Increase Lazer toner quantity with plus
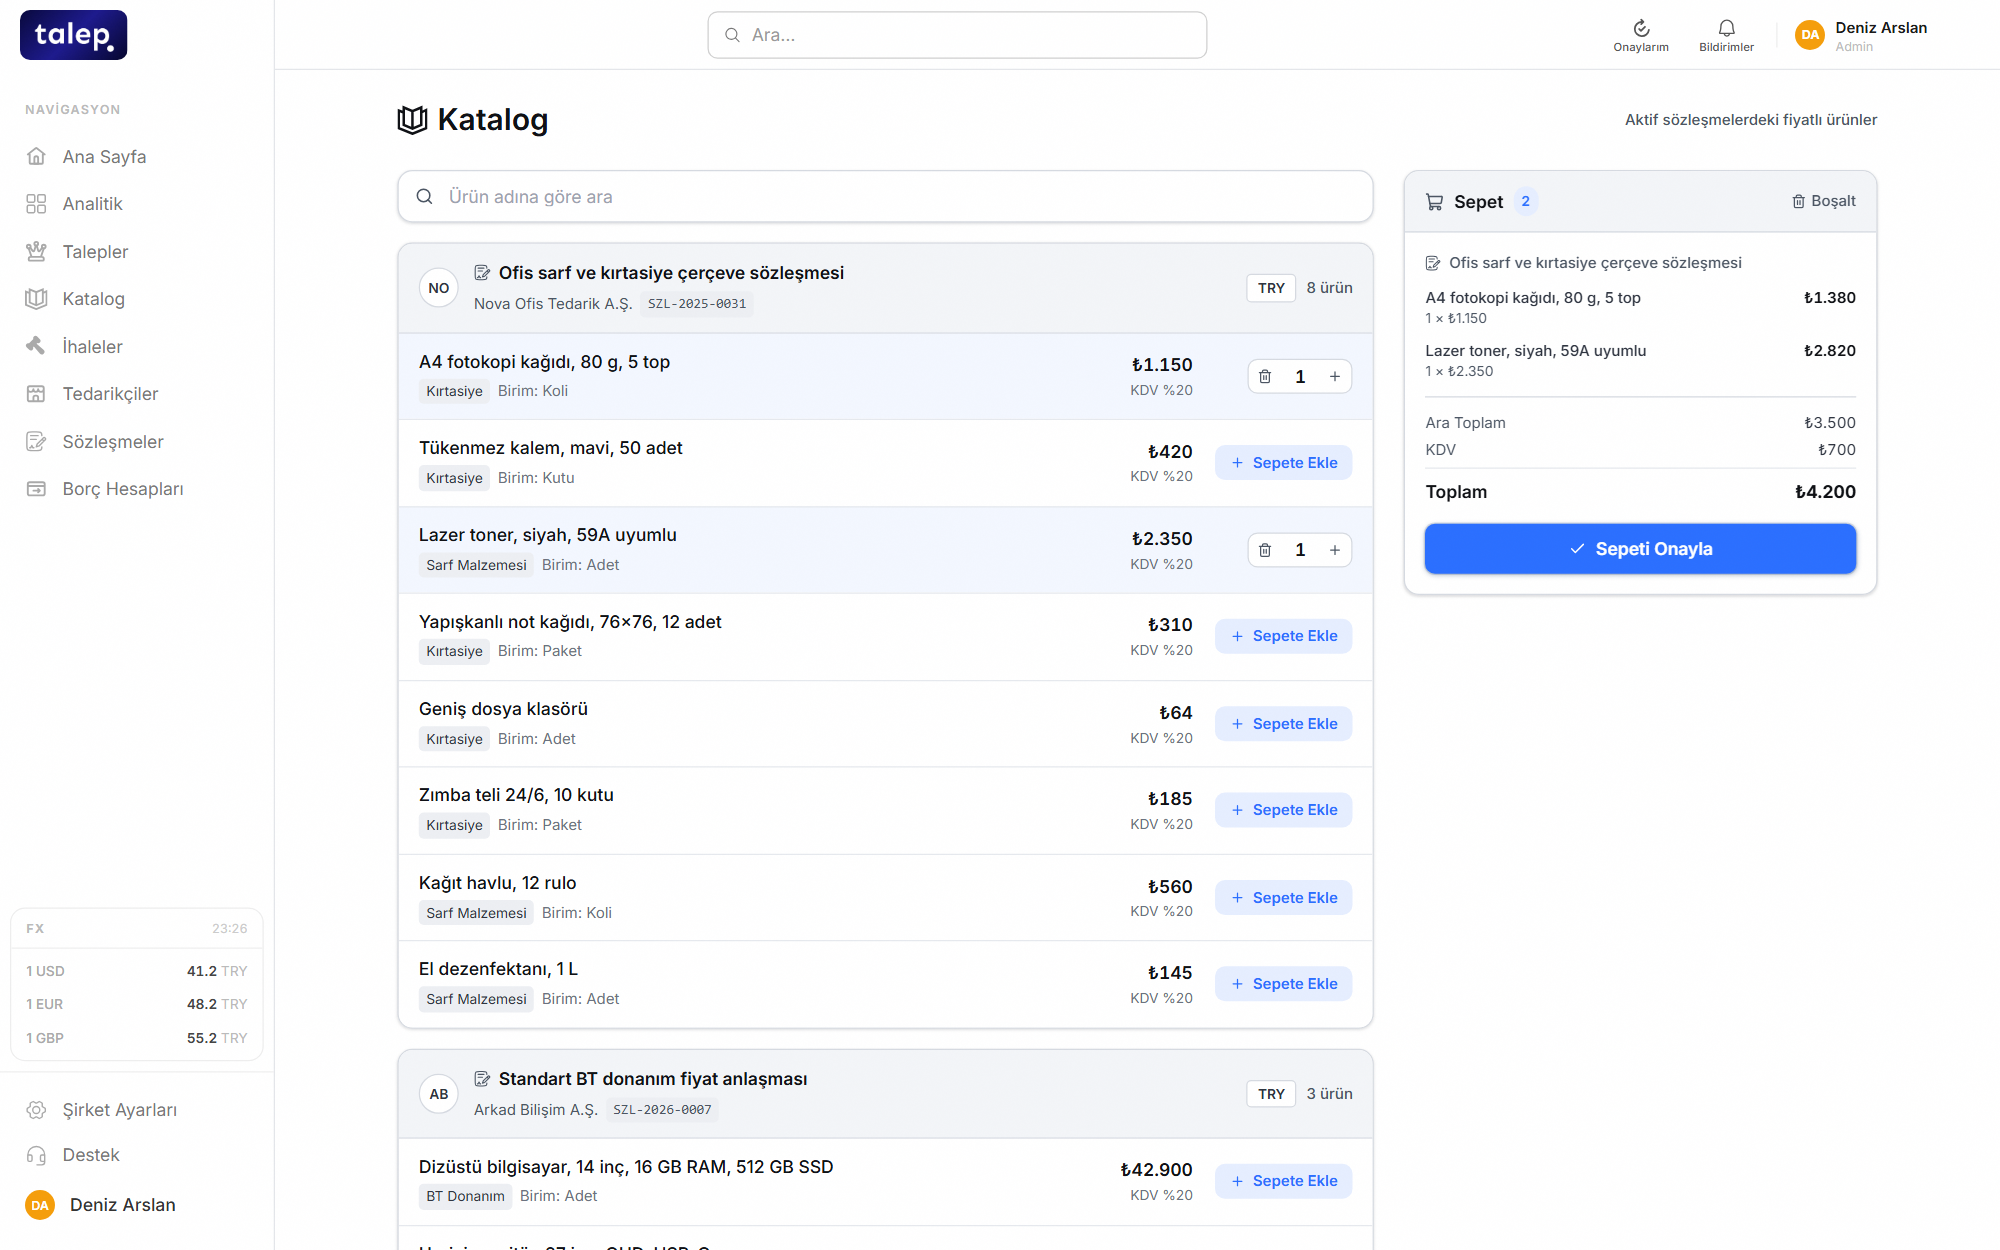 click(1335, 550)
